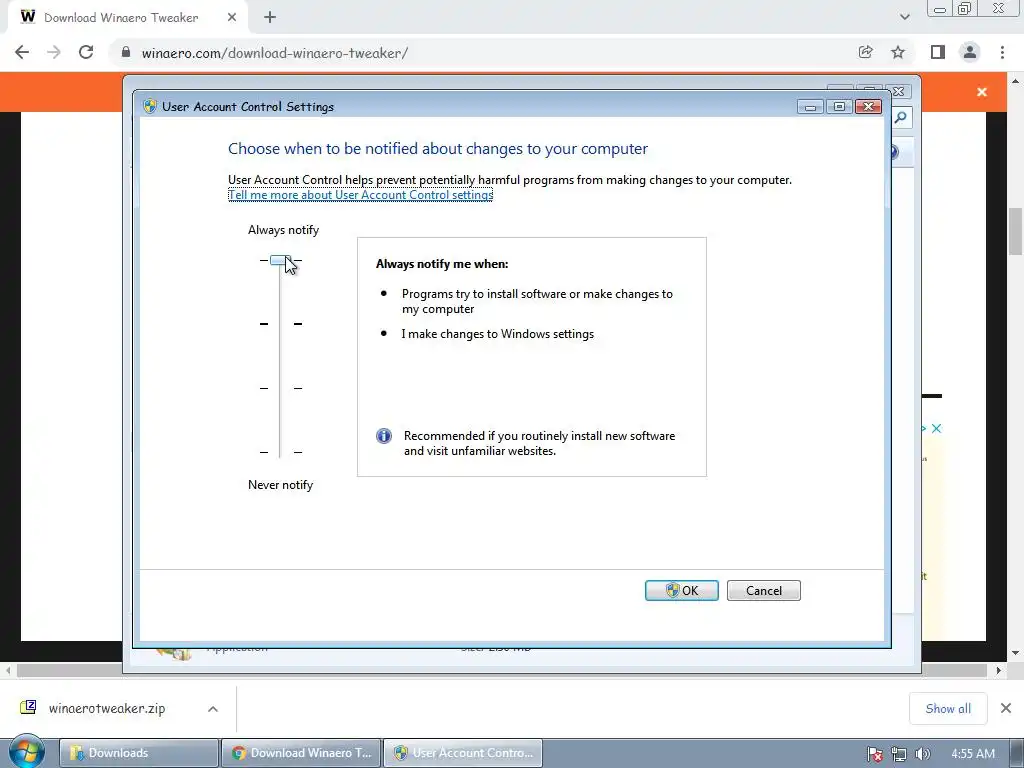This screenshot has height=768, width=1024.
Task: Click Show all downloads button
Action: point(948,709)
